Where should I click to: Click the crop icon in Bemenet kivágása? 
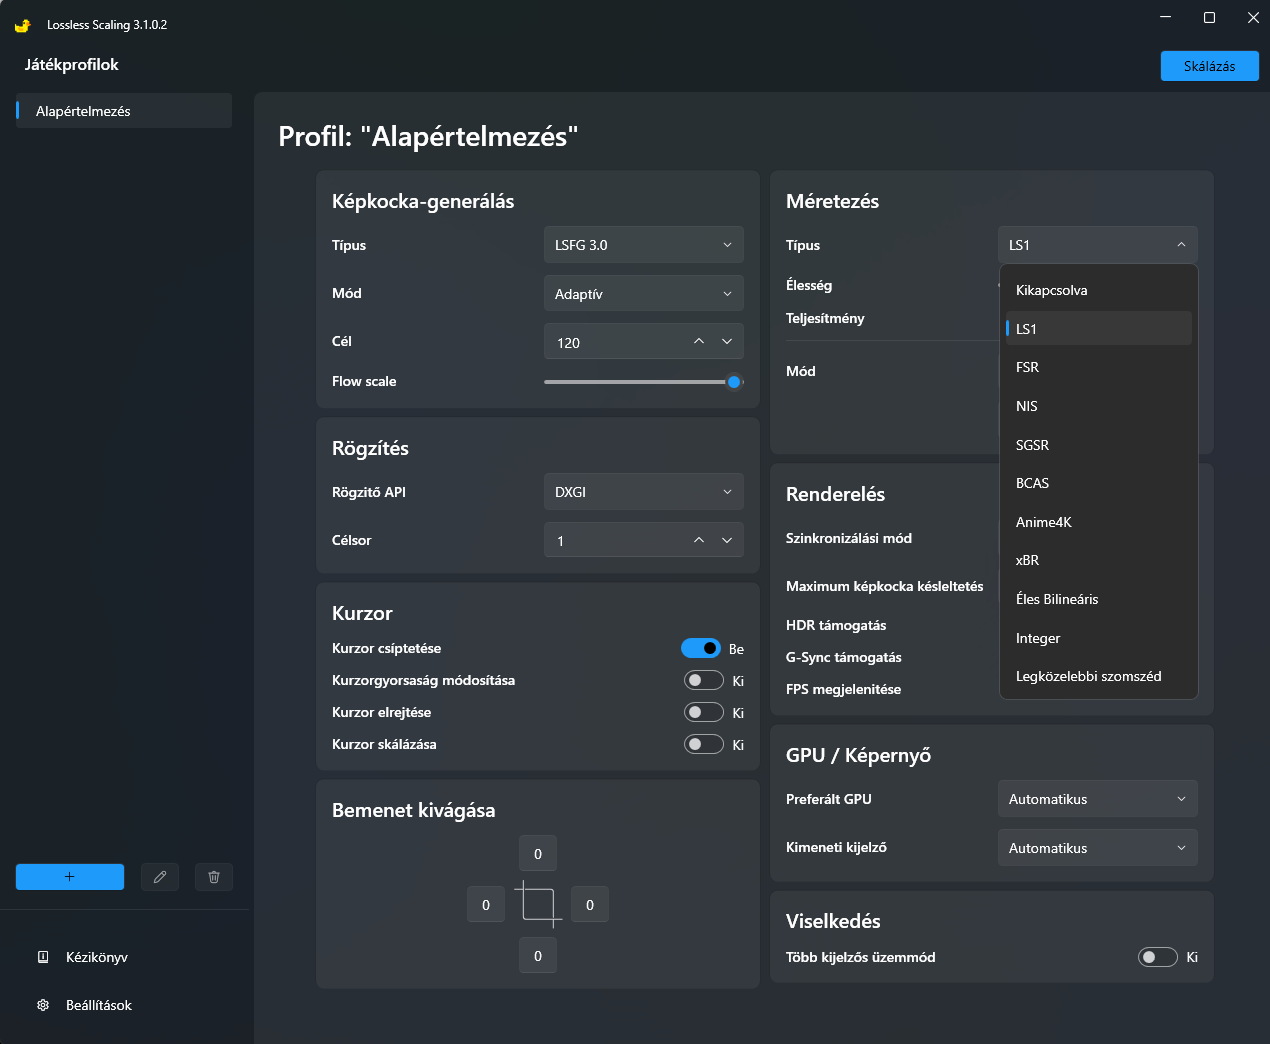point(538,905)
